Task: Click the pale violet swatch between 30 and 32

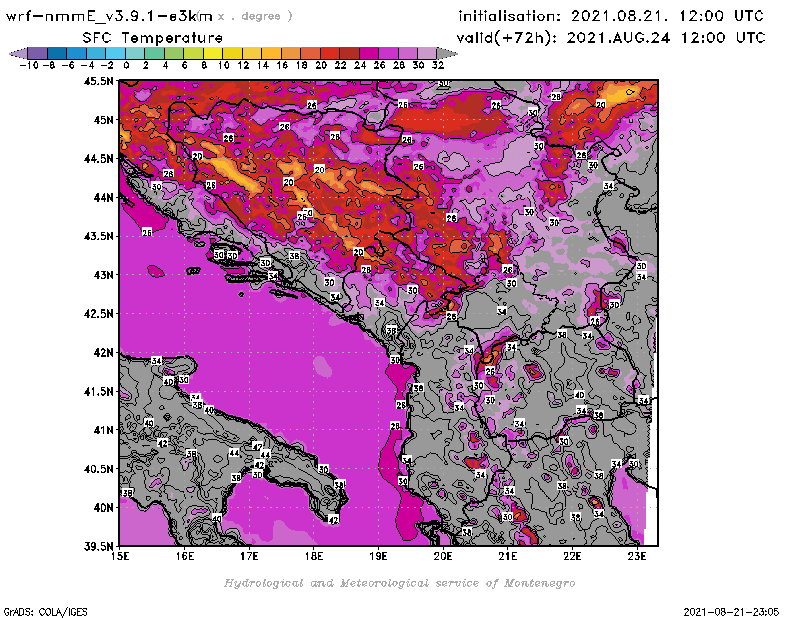Action: (x=428, y=53)
